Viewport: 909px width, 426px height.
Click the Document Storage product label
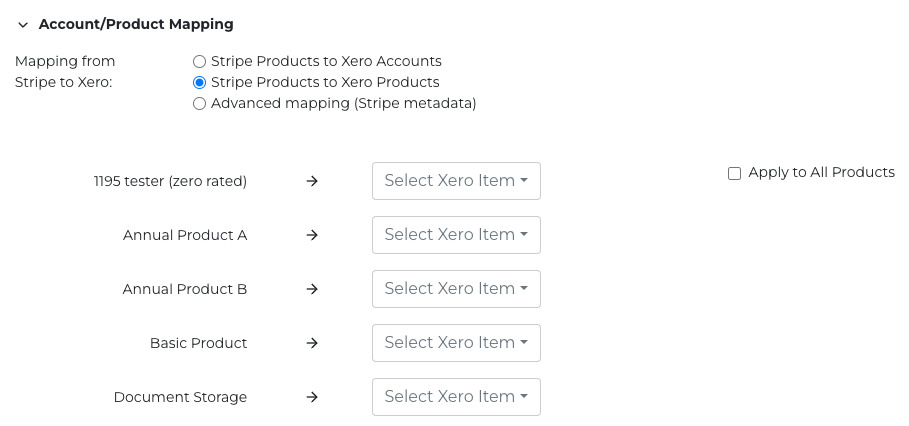pyautogui.click(x=180, y=398)
